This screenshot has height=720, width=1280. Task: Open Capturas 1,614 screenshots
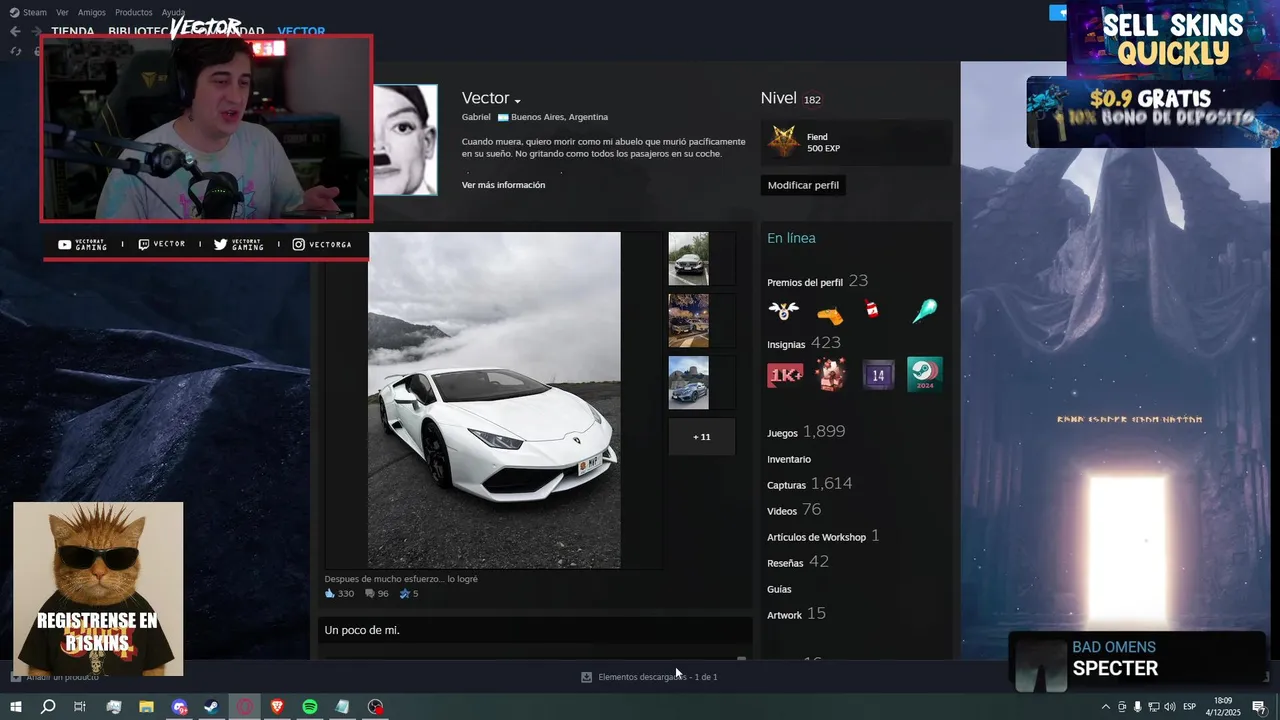point(810,484)
